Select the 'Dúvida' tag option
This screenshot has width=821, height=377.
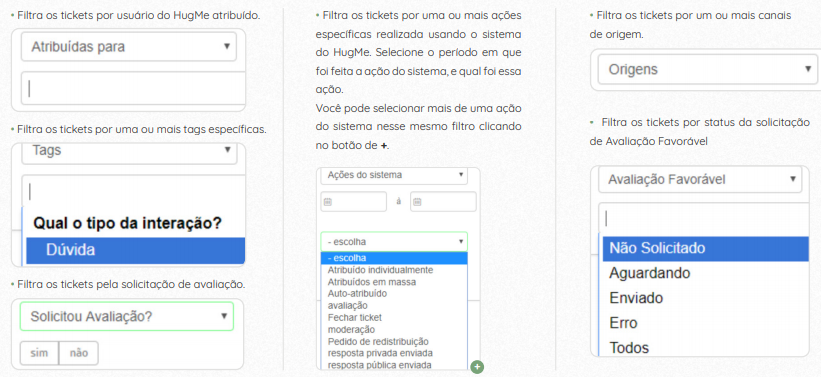[x=136, y=250]
